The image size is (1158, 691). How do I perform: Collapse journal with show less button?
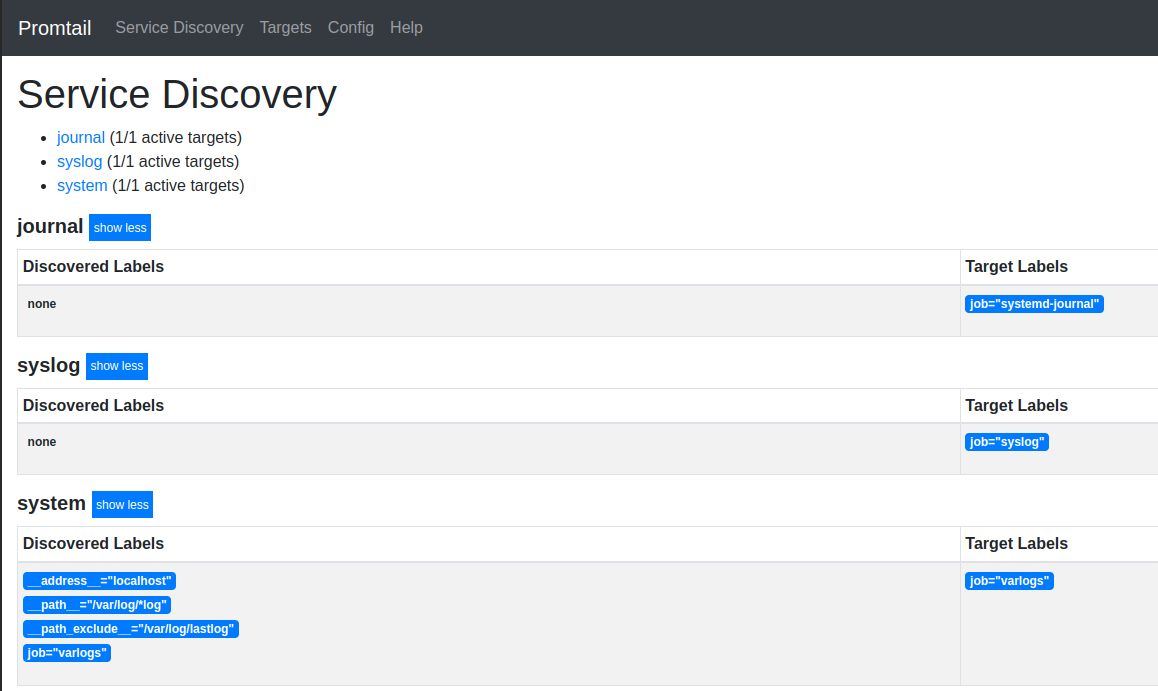pyautogui.click(x=120, y=227)
